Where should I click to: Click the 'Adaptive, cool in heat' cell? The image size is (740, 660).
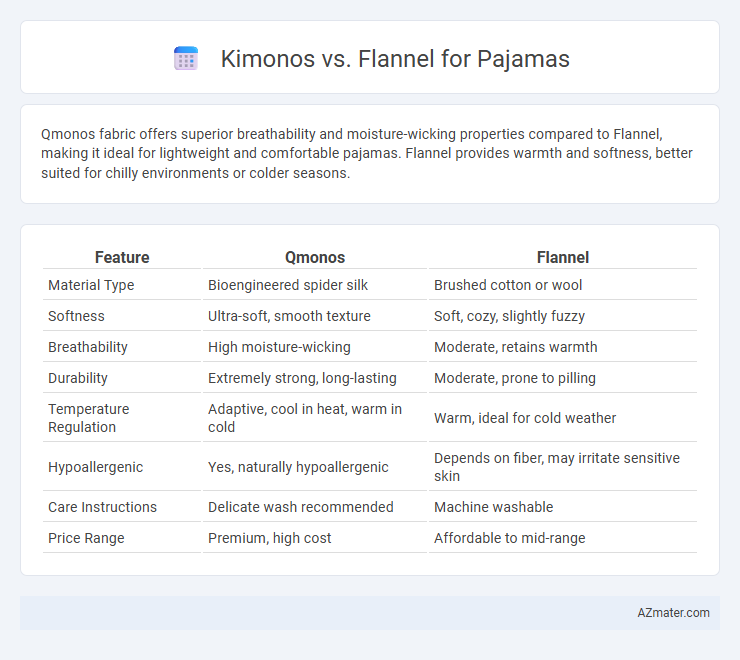(305, 418)
